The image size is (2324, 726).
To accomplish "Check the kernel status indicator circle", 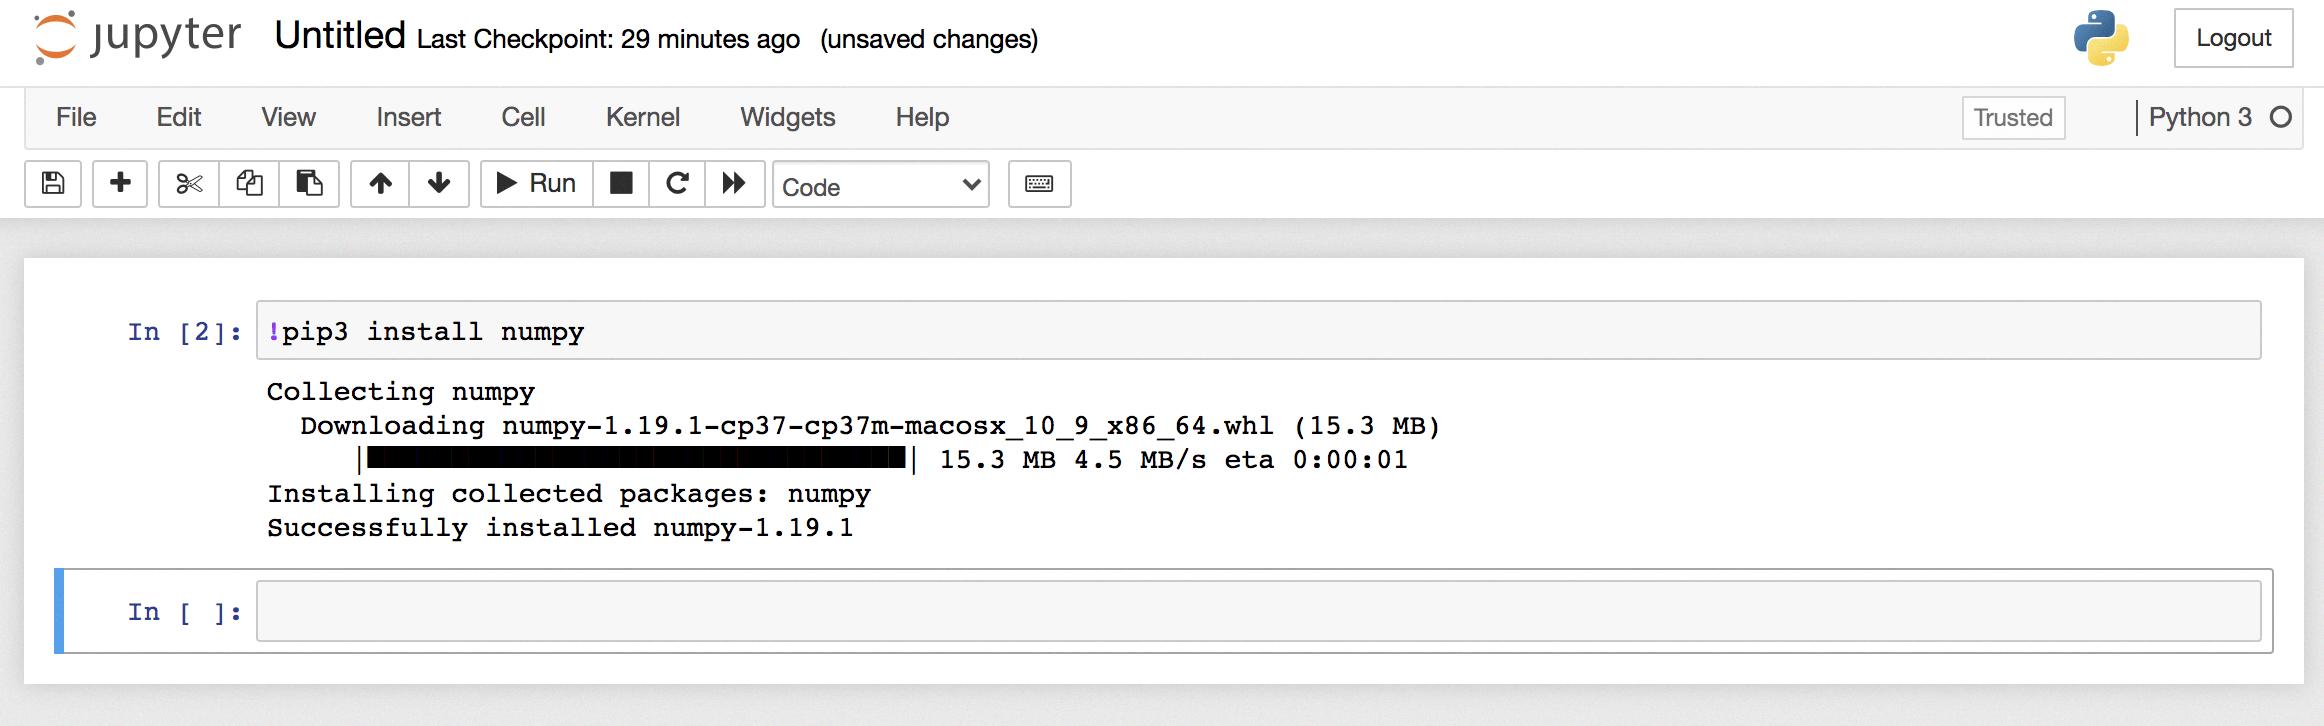I will pos(2280,117).
